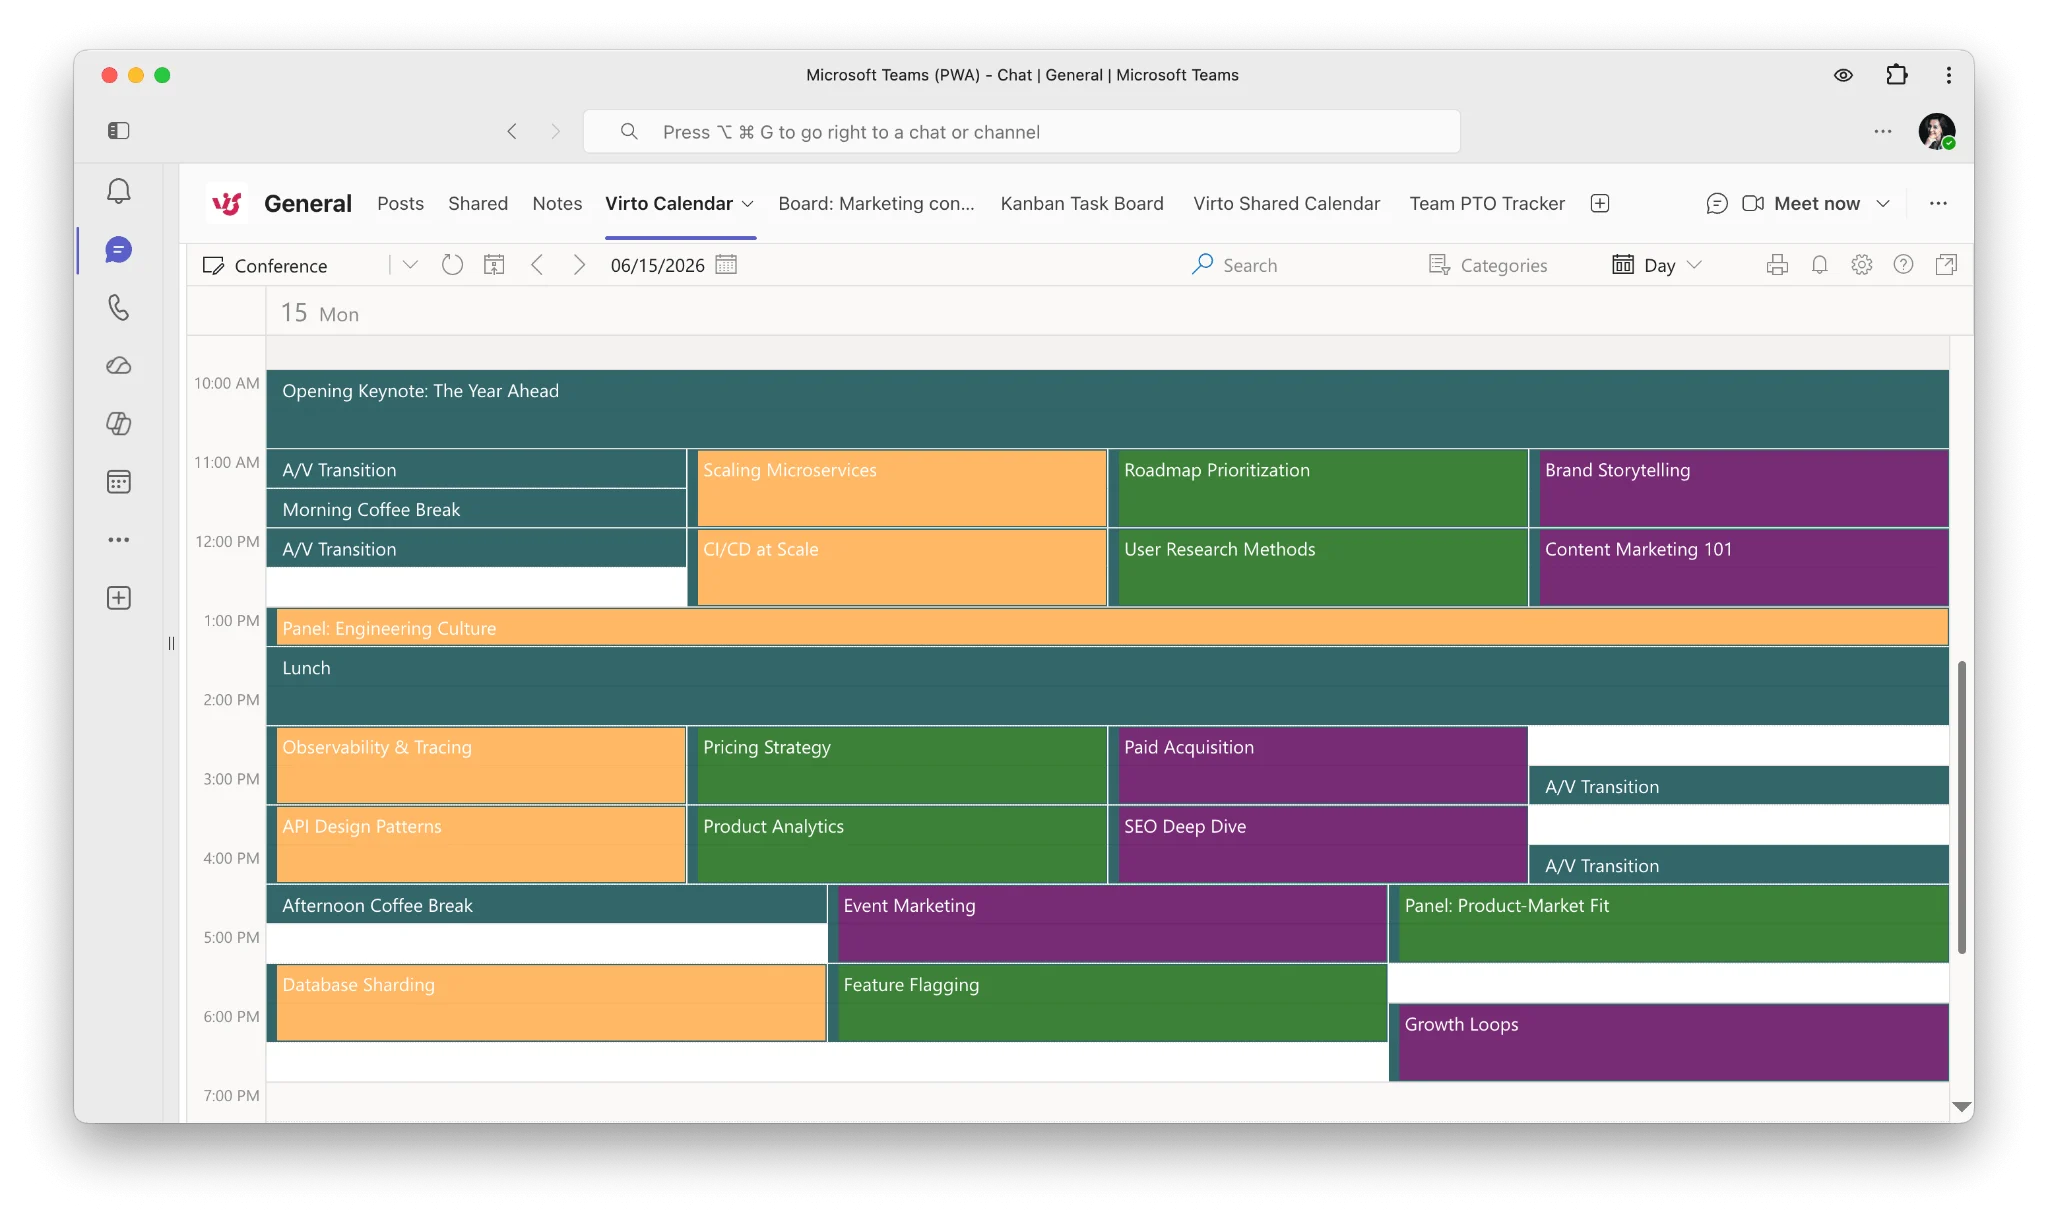Screen dimensions: 2048x1221
Task: Open the Growth Loops event
Action: pyautogui.click(x=1669, y=1042)
